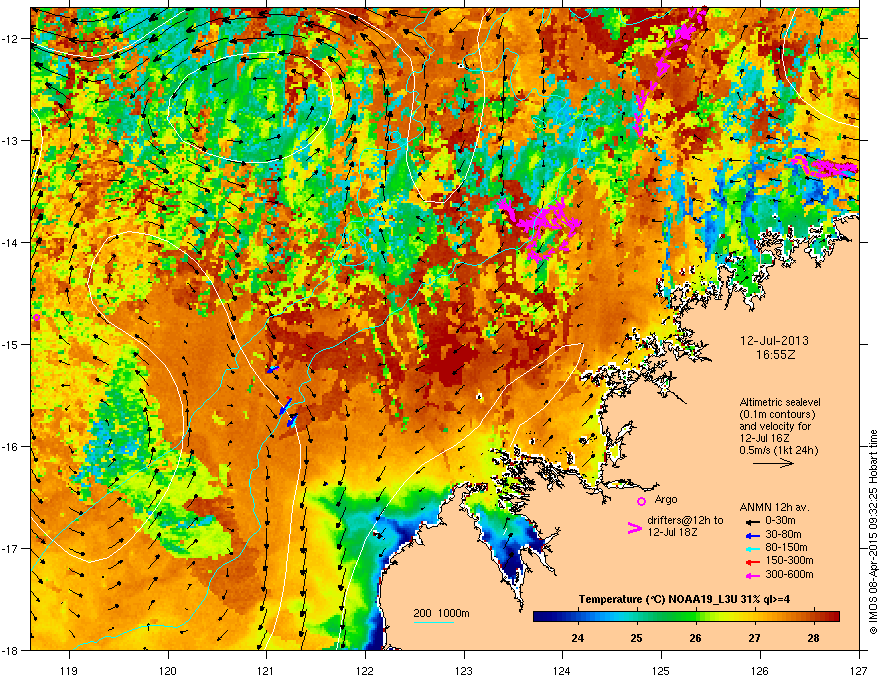
Task: Click the longitude axis label 123
Action: (x=464, y=670)
